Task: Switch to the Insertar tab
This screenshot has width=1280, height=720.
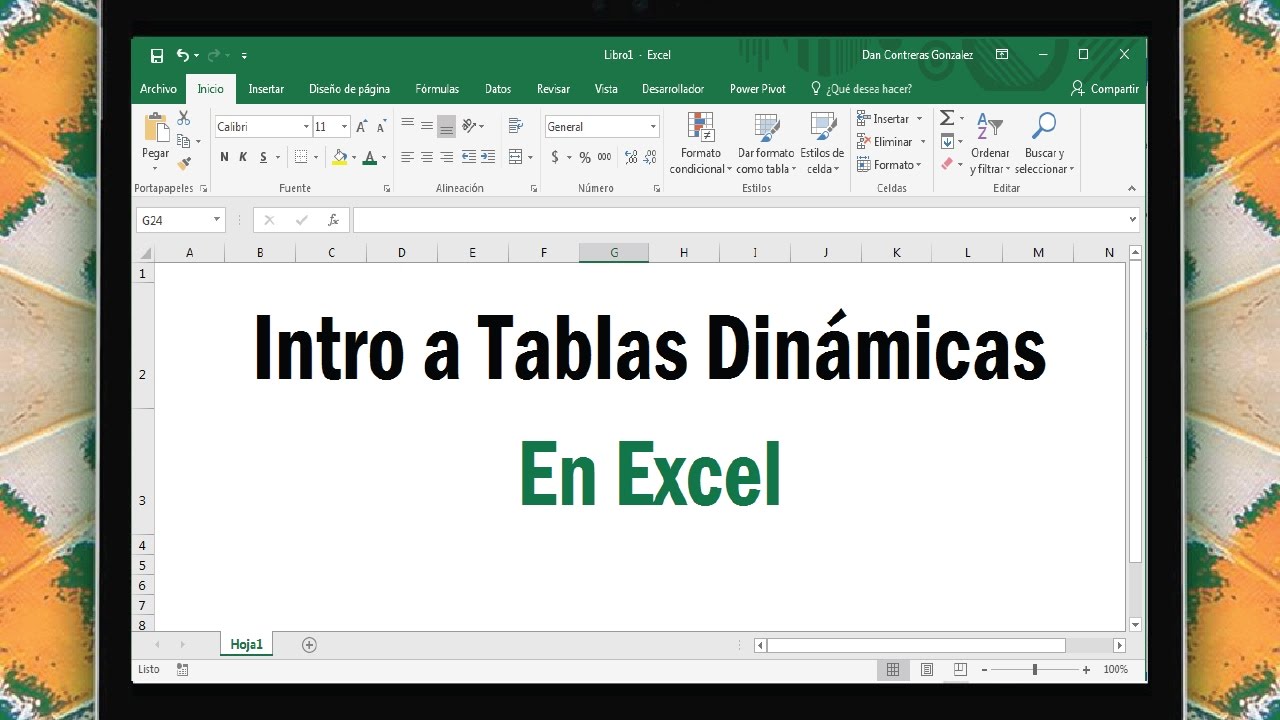Action: tap(266, 89)
